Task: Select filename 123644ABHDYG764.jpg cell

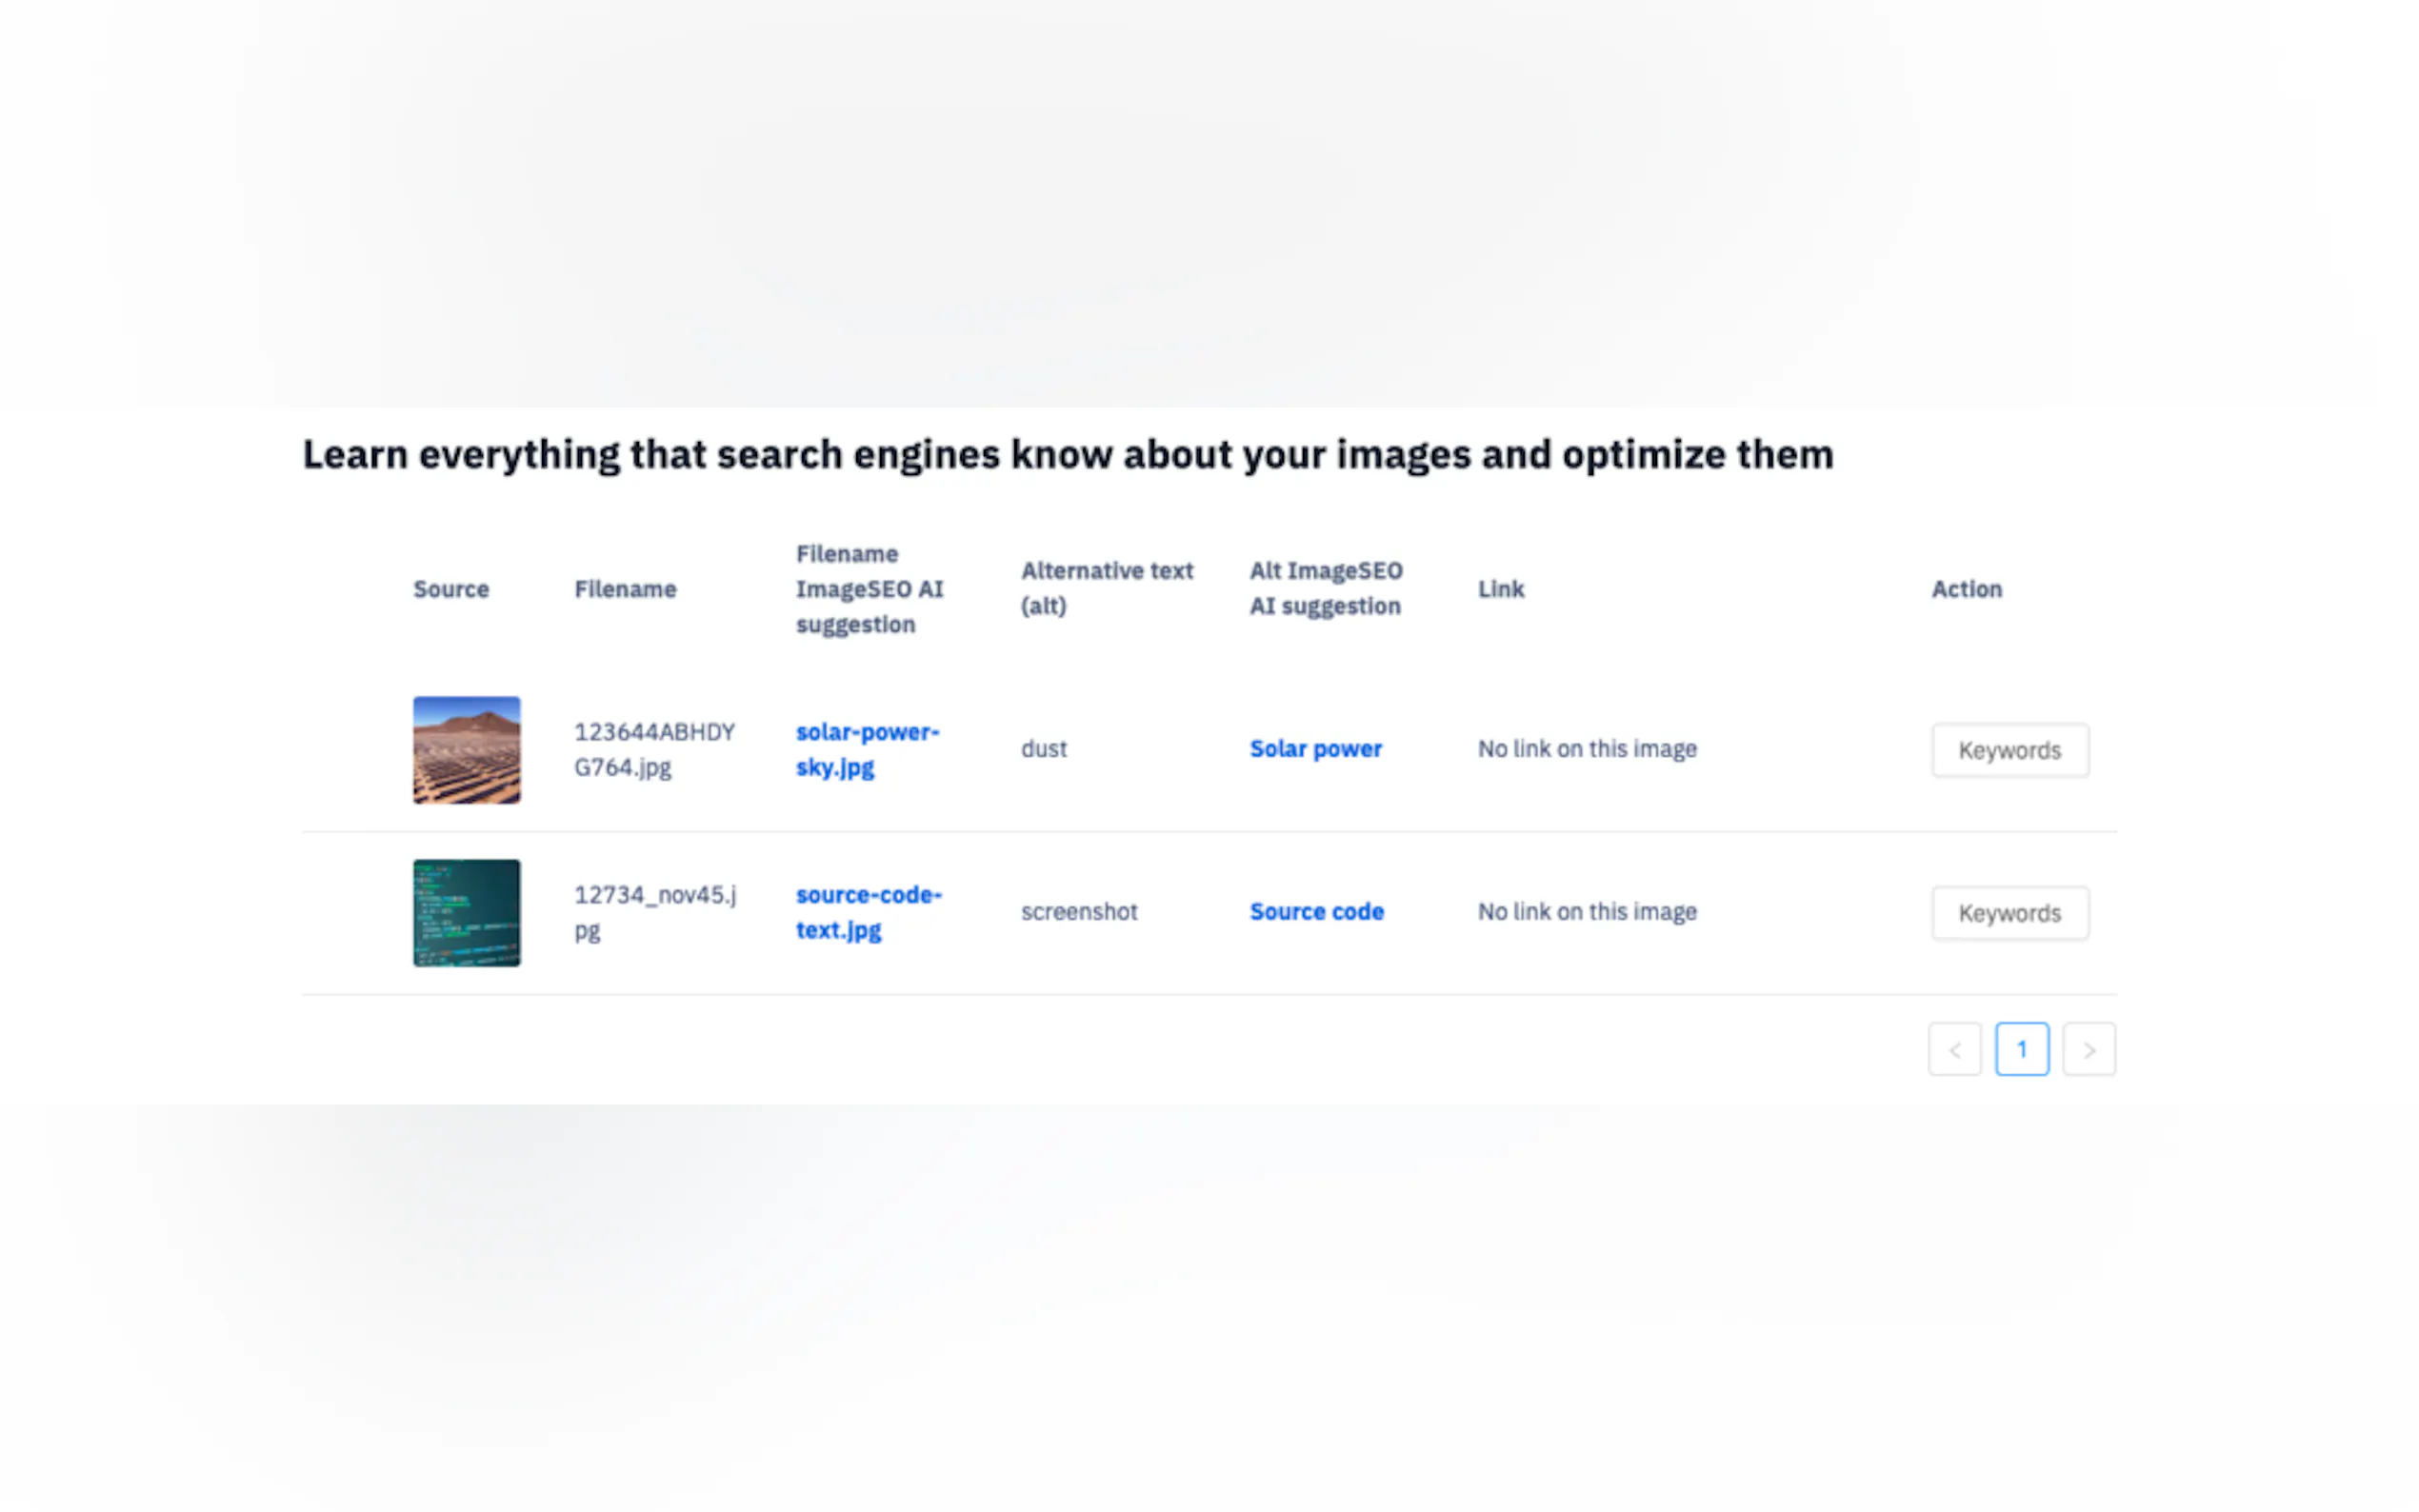Action: (x=654, y=749)
